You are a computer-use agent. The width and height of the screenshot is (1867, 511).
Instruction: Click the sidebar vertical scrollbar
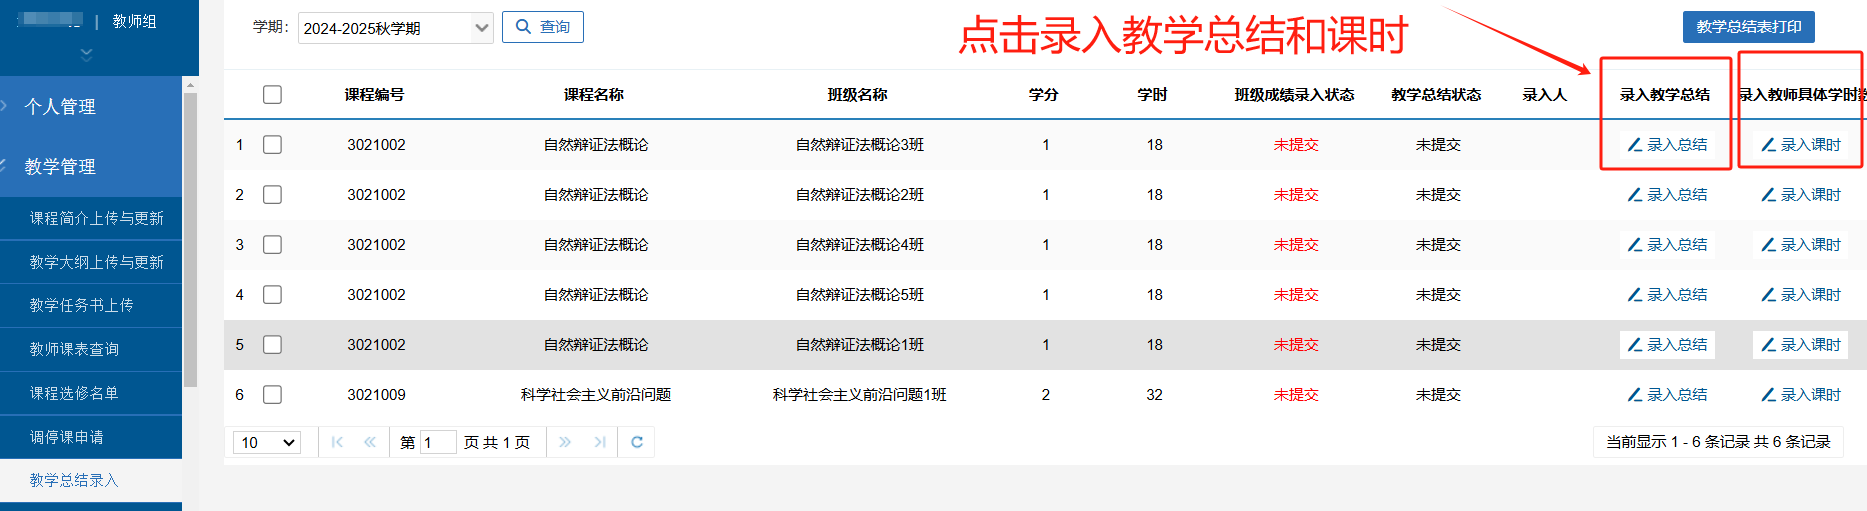190,240
